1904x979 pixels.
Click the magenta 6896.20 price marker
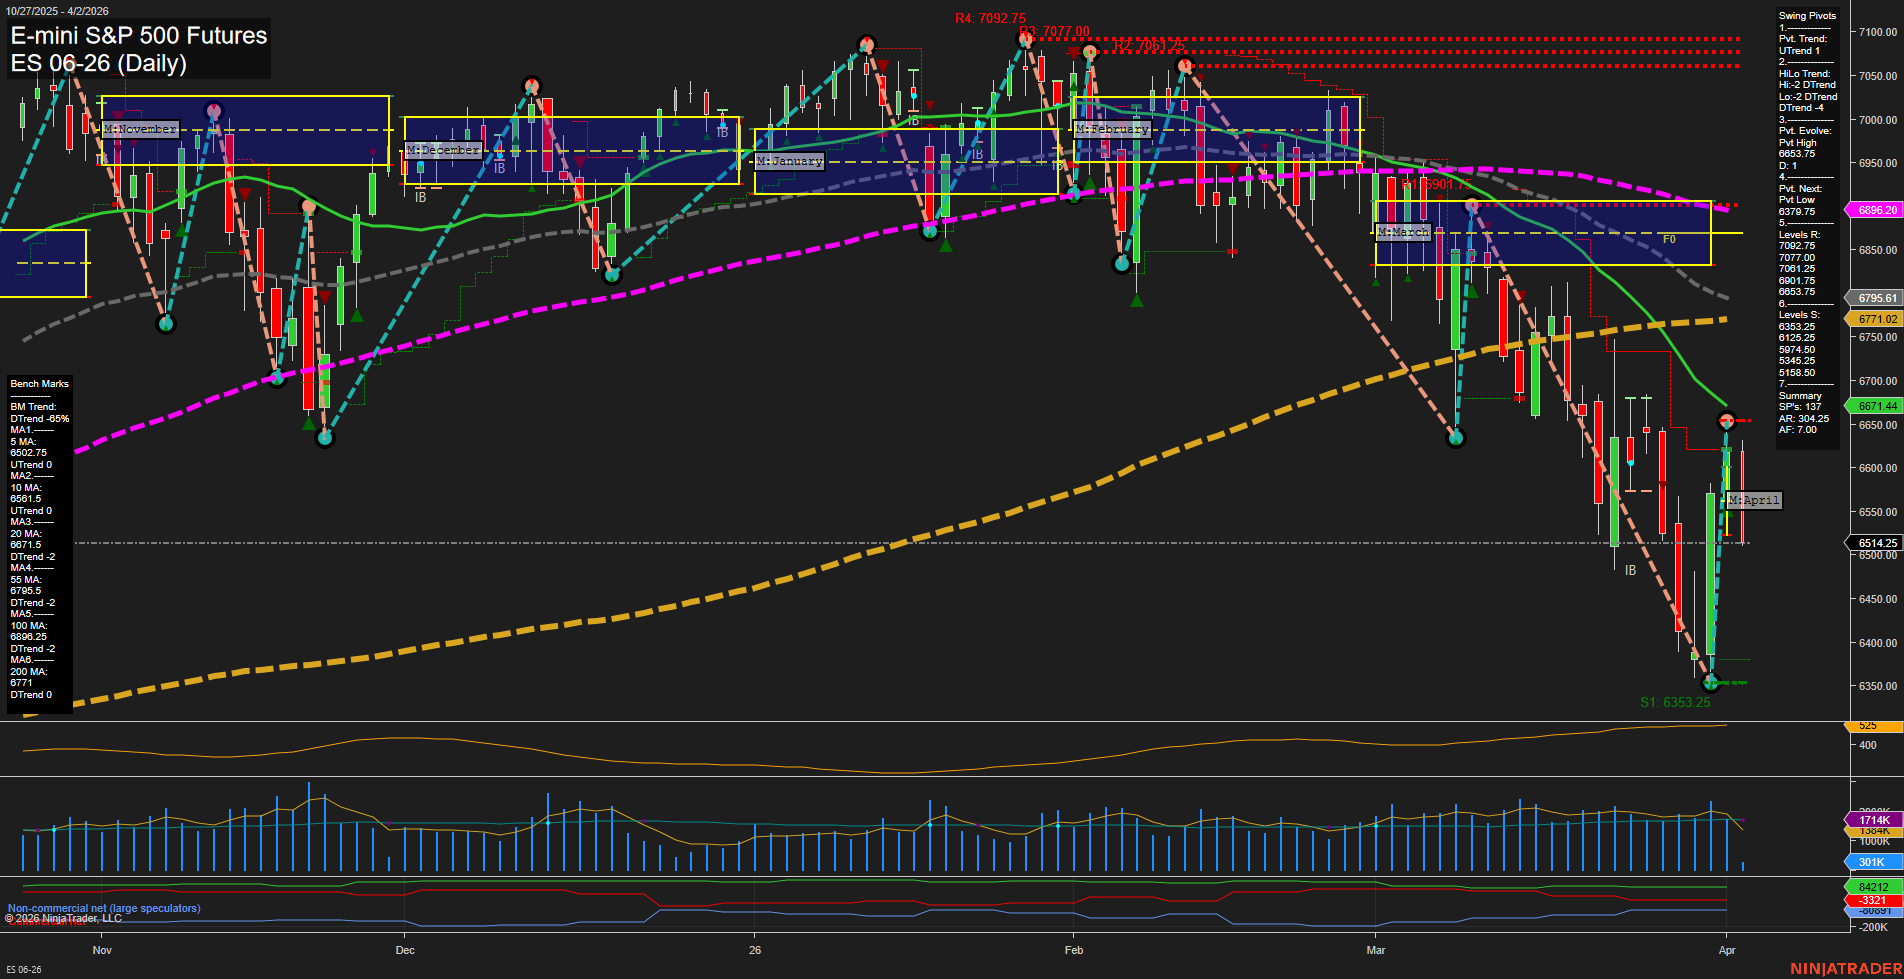1874,209
